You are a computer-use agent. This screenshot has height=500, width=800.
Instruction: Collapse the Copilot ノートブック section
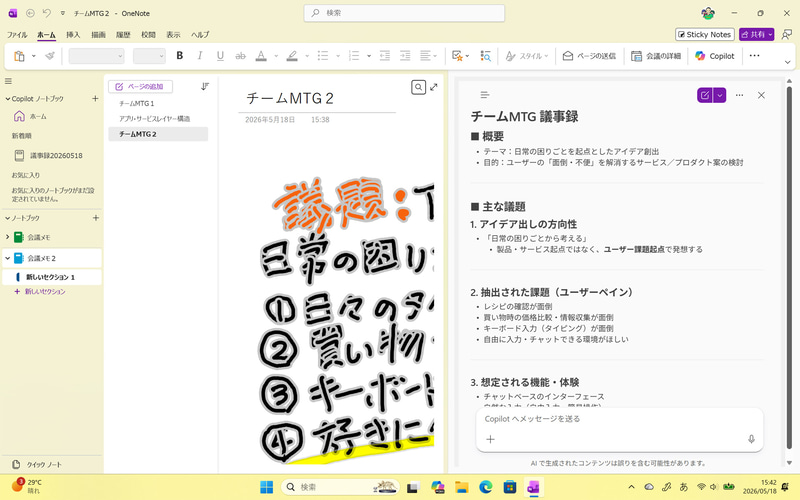8,99
